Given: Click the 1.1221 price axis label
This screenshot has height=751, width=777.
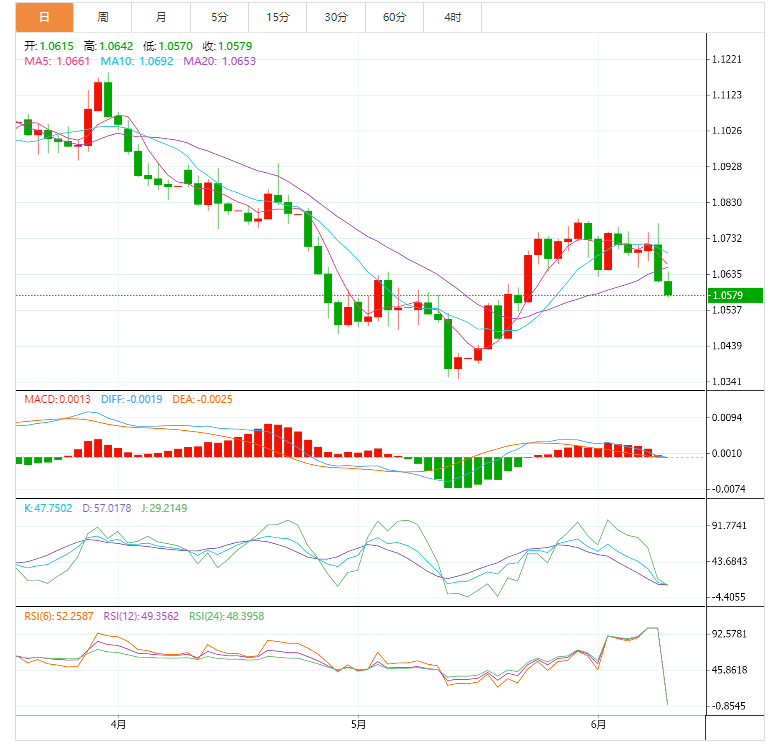Looking at the screenshot, I should click(x=727, y=59).
